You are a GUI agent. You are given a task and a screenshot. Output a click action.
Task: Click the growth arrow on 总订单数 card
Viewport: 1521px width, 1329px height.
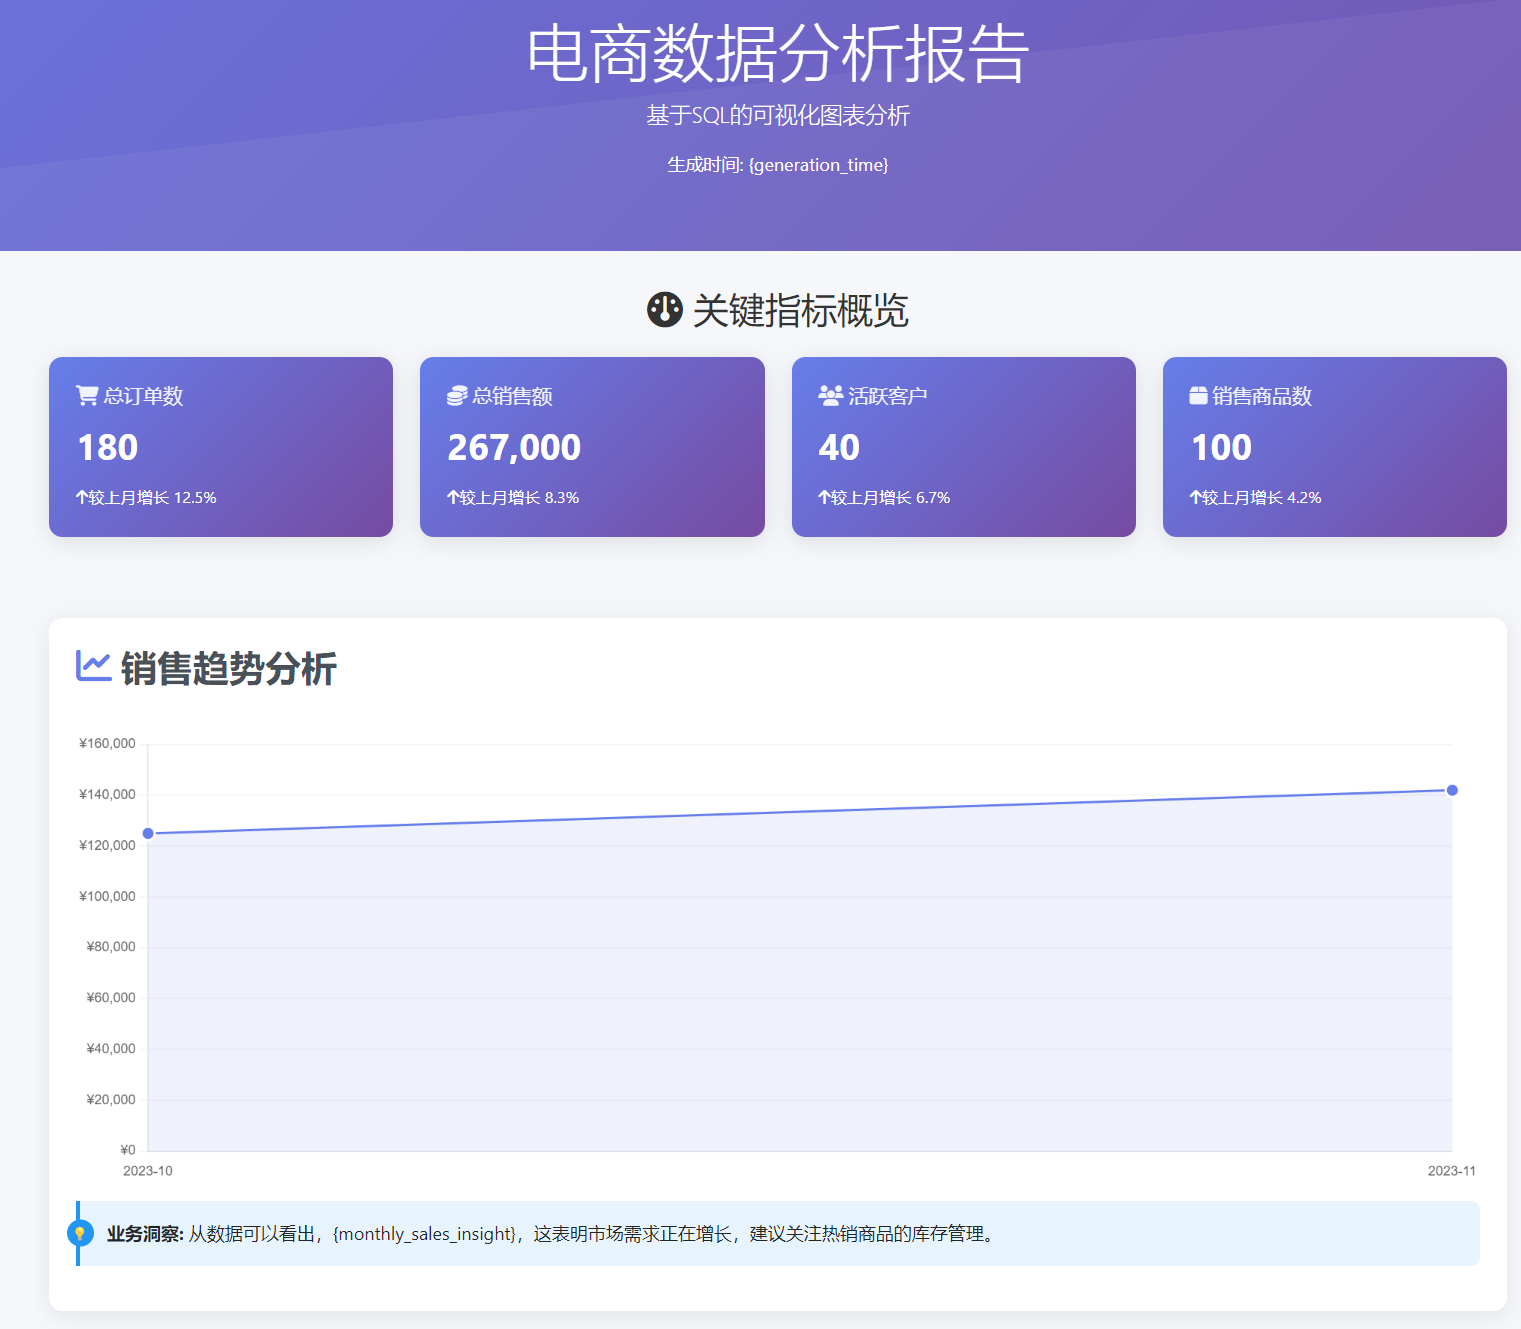pos(83,497)
